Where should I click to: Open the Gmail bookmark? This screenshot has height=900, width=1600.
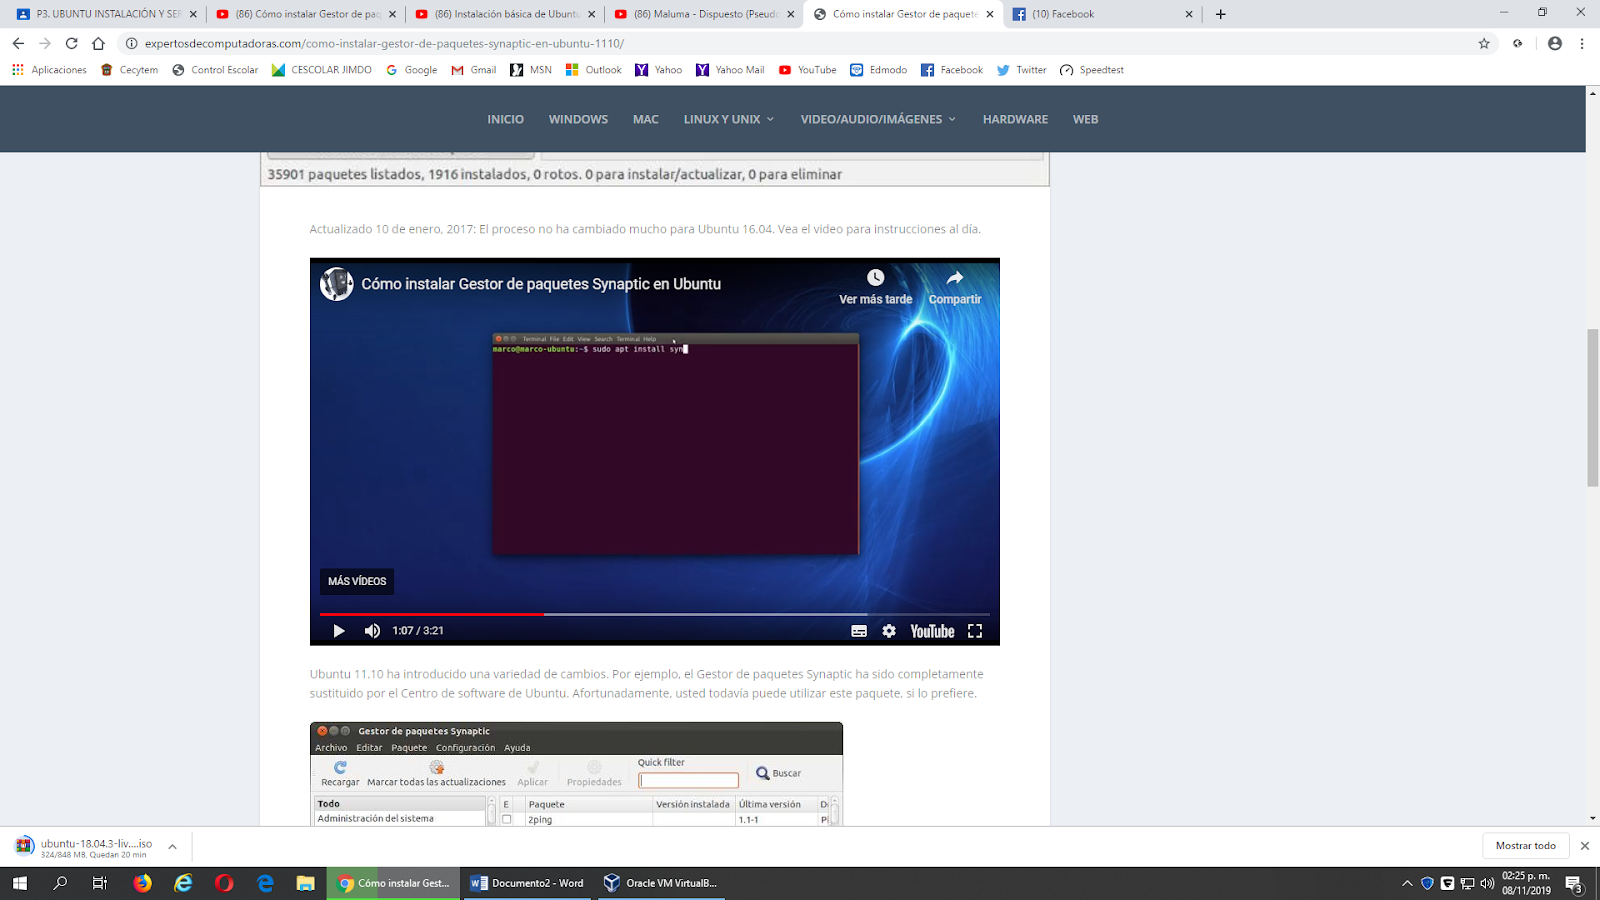[x=473, y=70]
